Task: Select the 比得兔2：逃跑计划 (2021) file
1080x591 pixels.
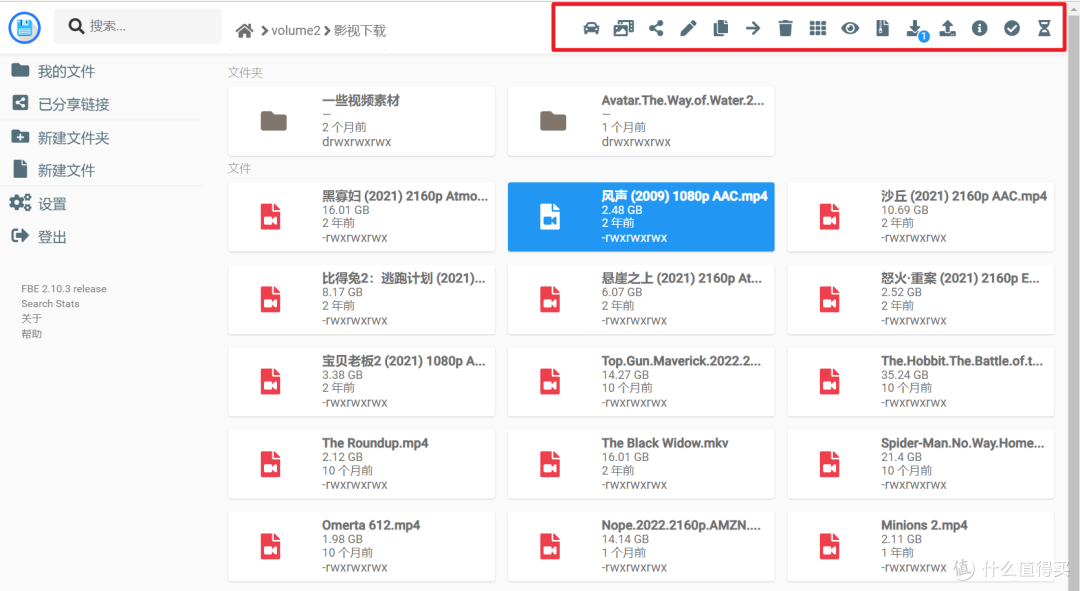Action: (362, 300)
